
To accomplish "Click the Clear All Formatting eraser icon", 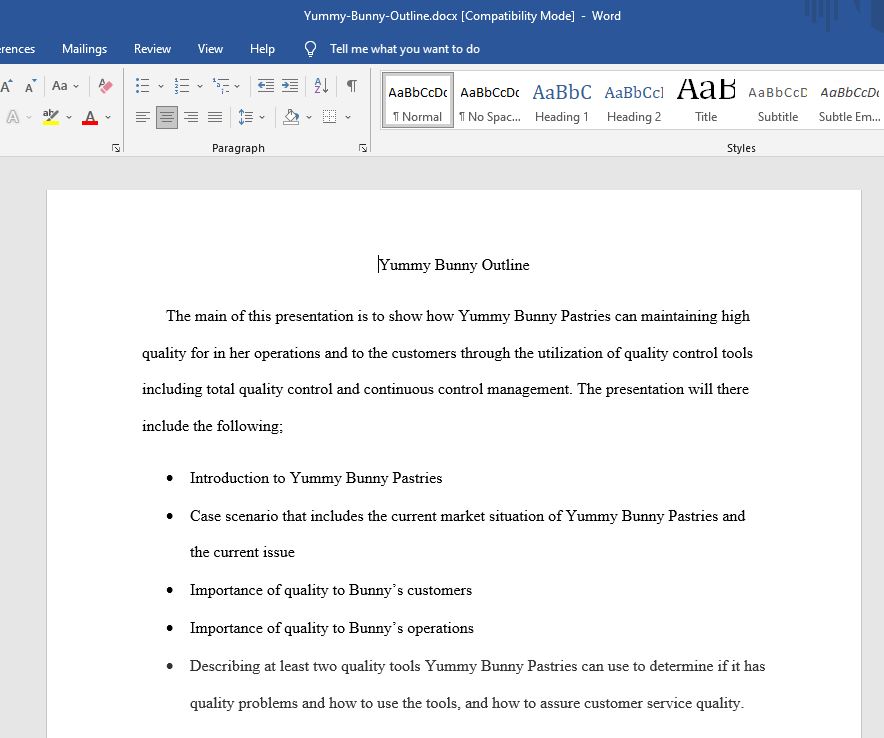I will coord(105,86).
